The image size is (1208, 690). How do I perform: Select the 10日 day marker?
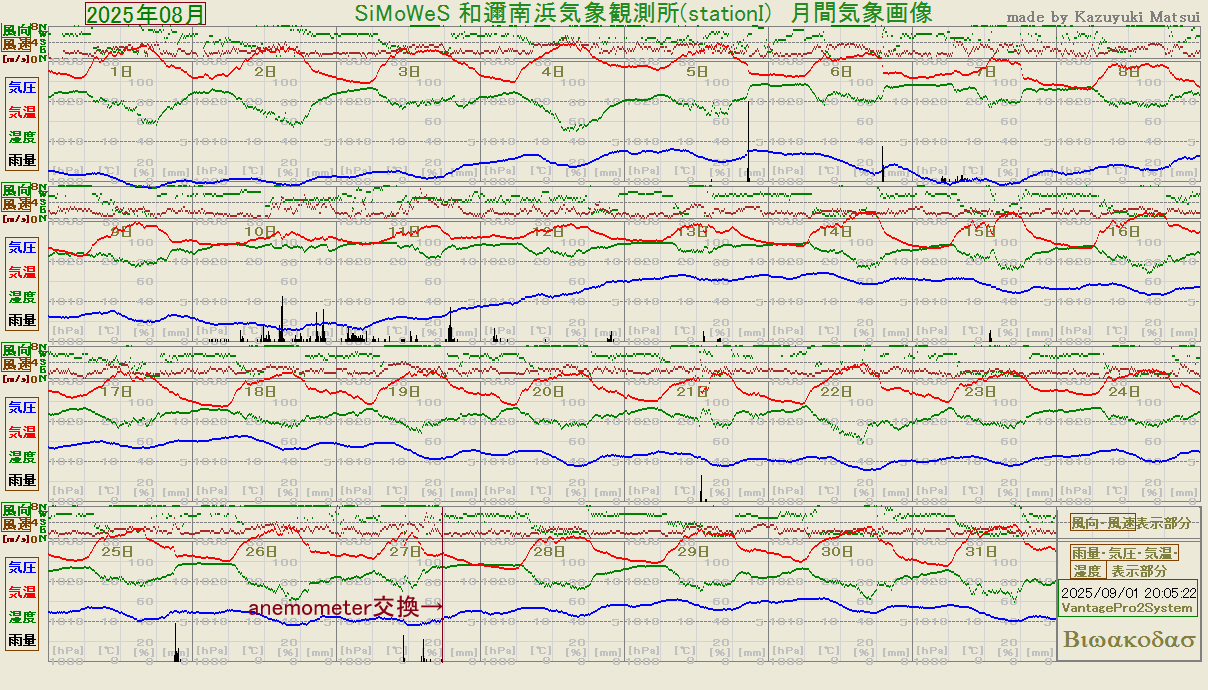[x=260, y=231]
